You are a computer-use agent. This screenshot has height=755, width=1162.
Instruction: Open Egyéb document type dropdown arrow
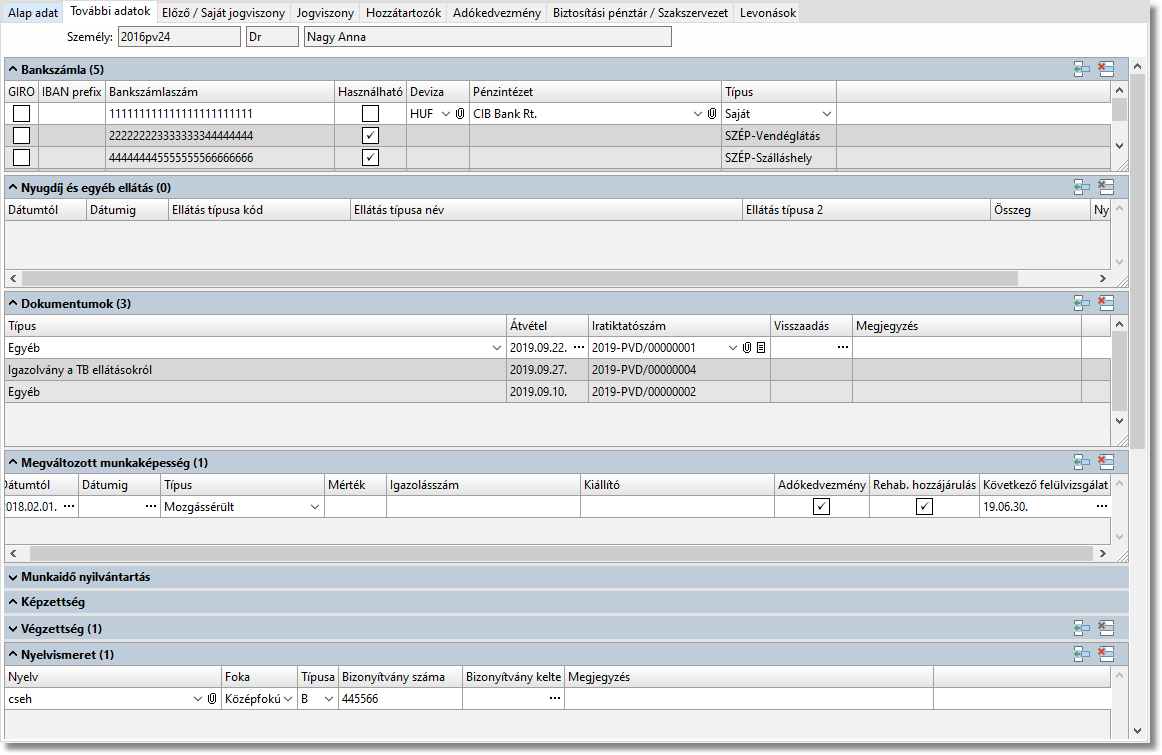tap(497, 348)
